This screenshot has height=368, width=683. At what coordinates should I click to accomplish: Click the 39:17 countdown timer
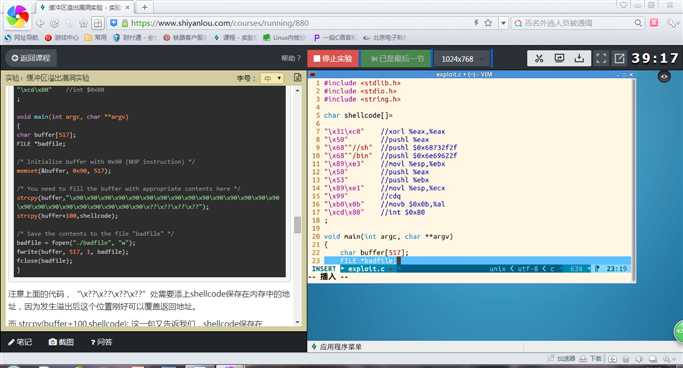(x=655, y=58)
